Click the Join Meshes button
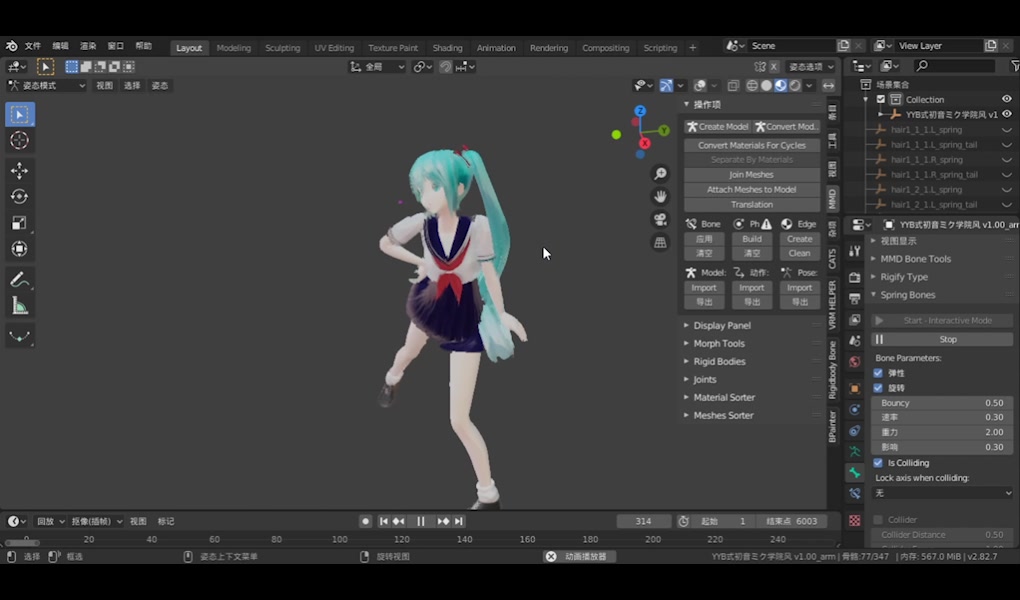Image resolution: width=1020 pixels, height=600 pixels. coord(752,175)
